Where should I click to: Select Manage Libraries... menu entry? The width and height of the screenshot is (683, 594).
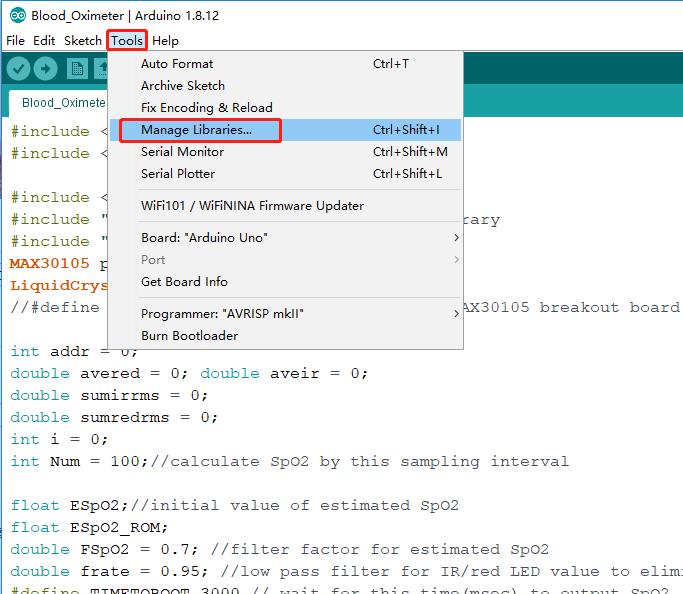click(x=196, y=130)
